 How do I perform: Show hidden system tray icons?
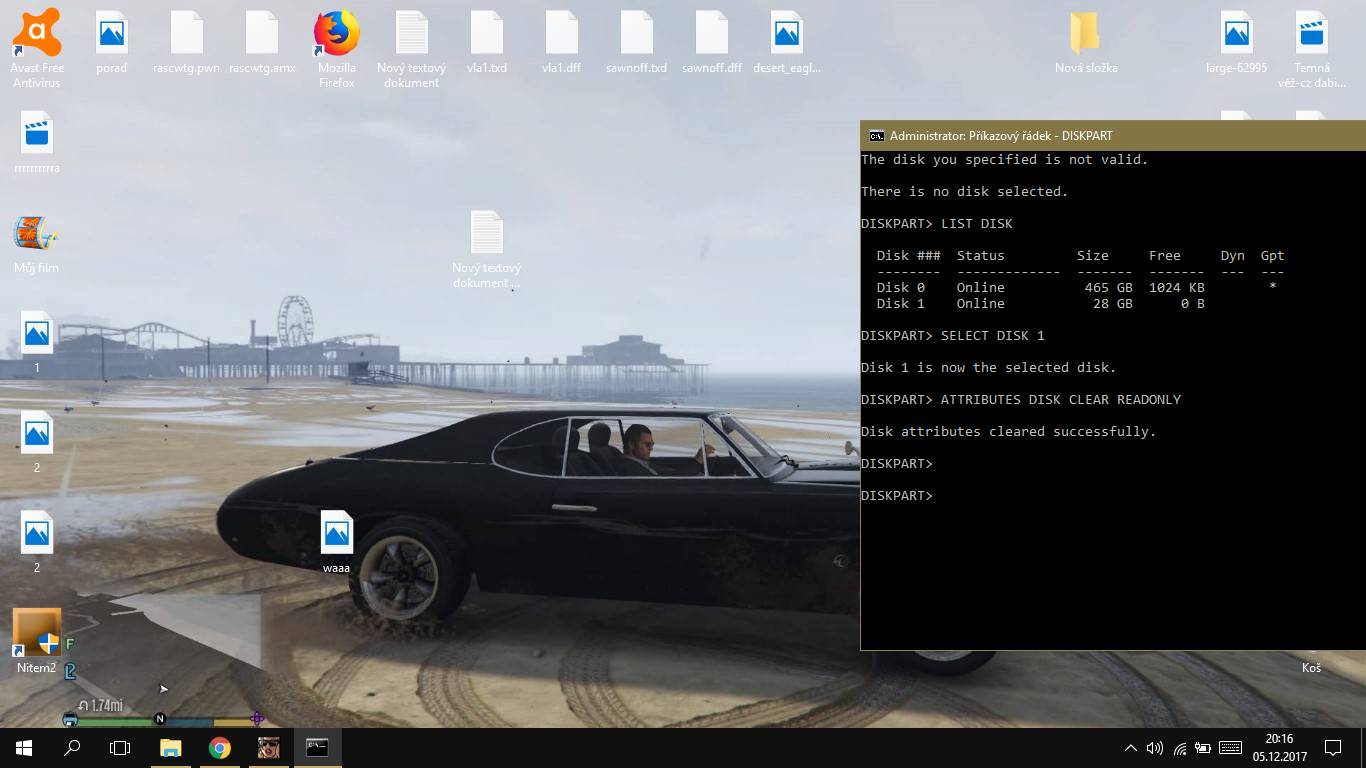[x=1131, y=748]
